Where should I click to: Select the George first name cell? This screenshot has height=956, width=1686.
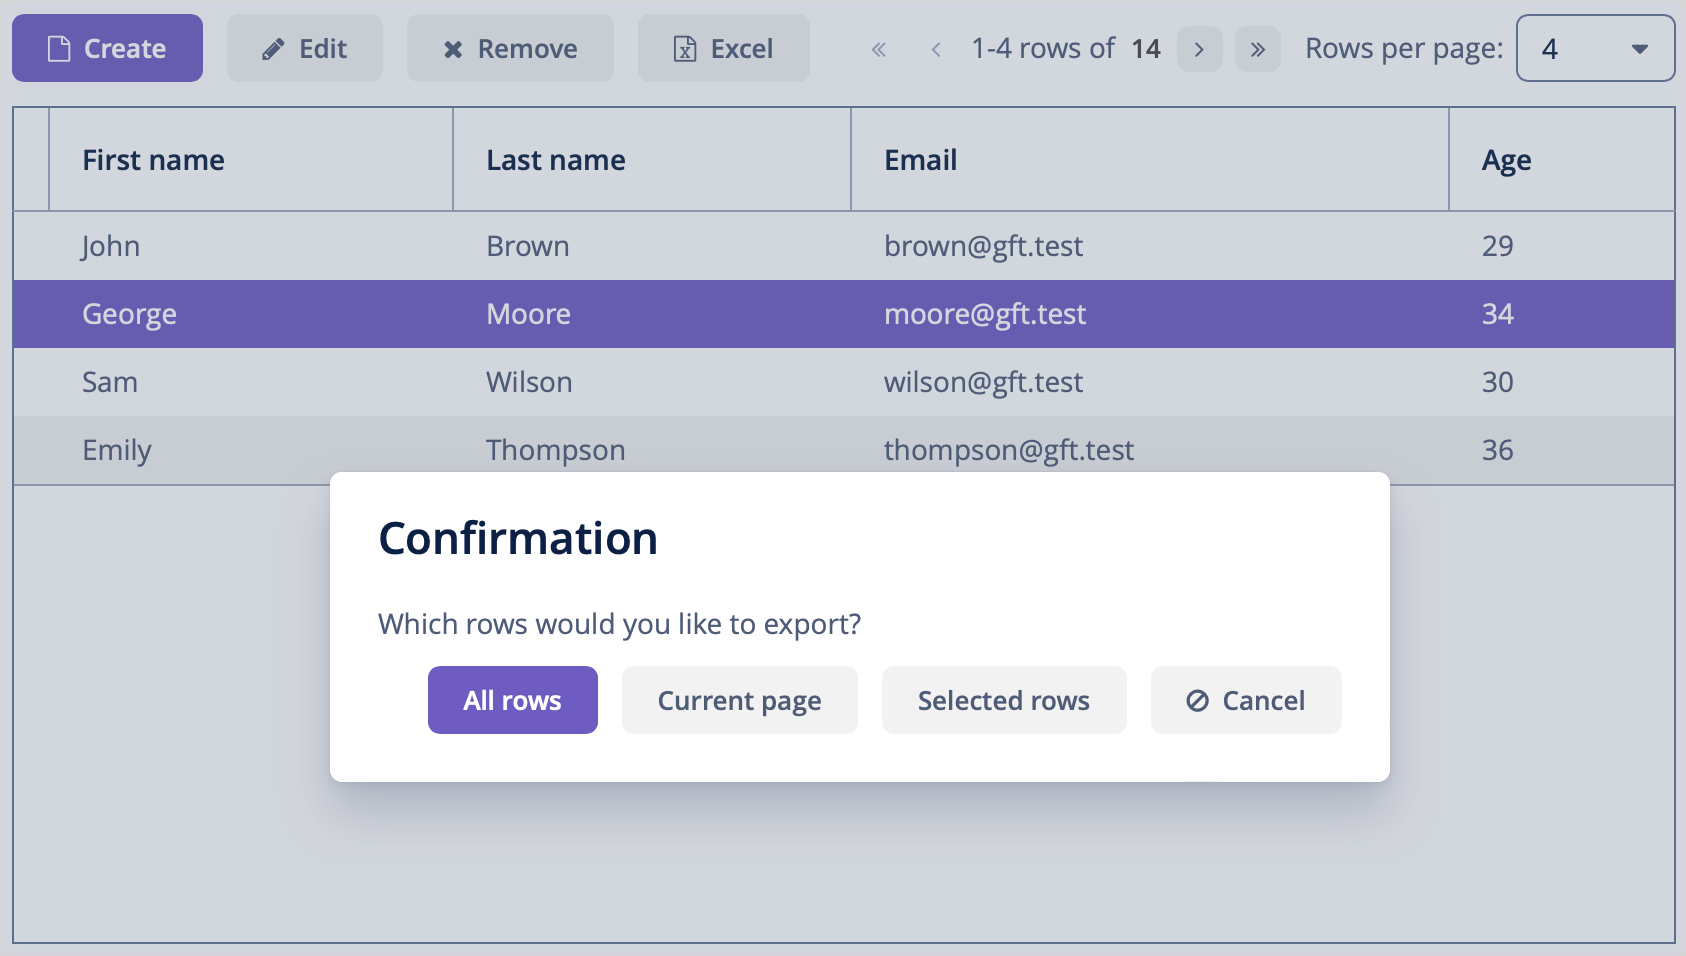251,314
